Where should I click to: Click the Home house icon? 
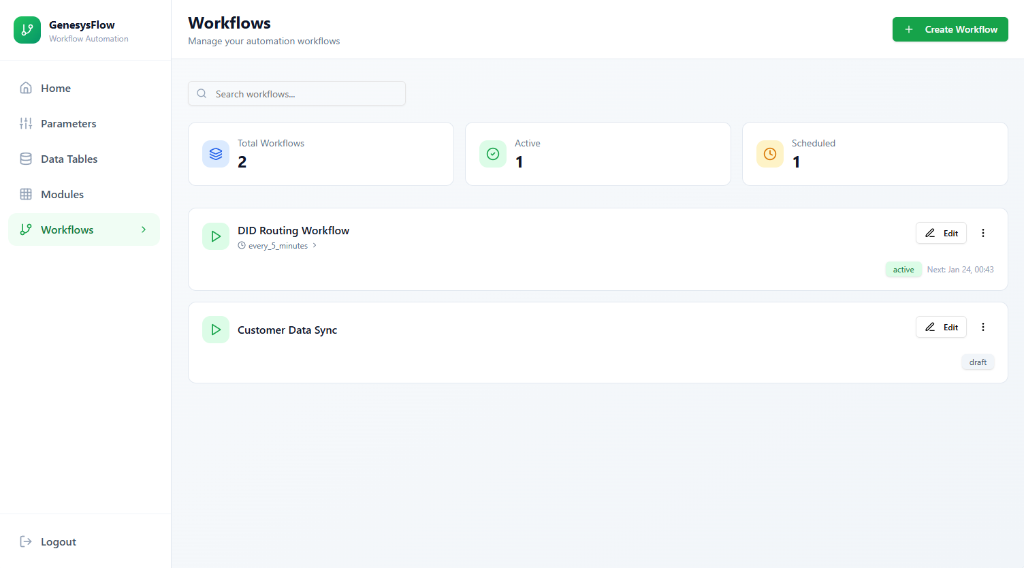[x=25, y=88]
